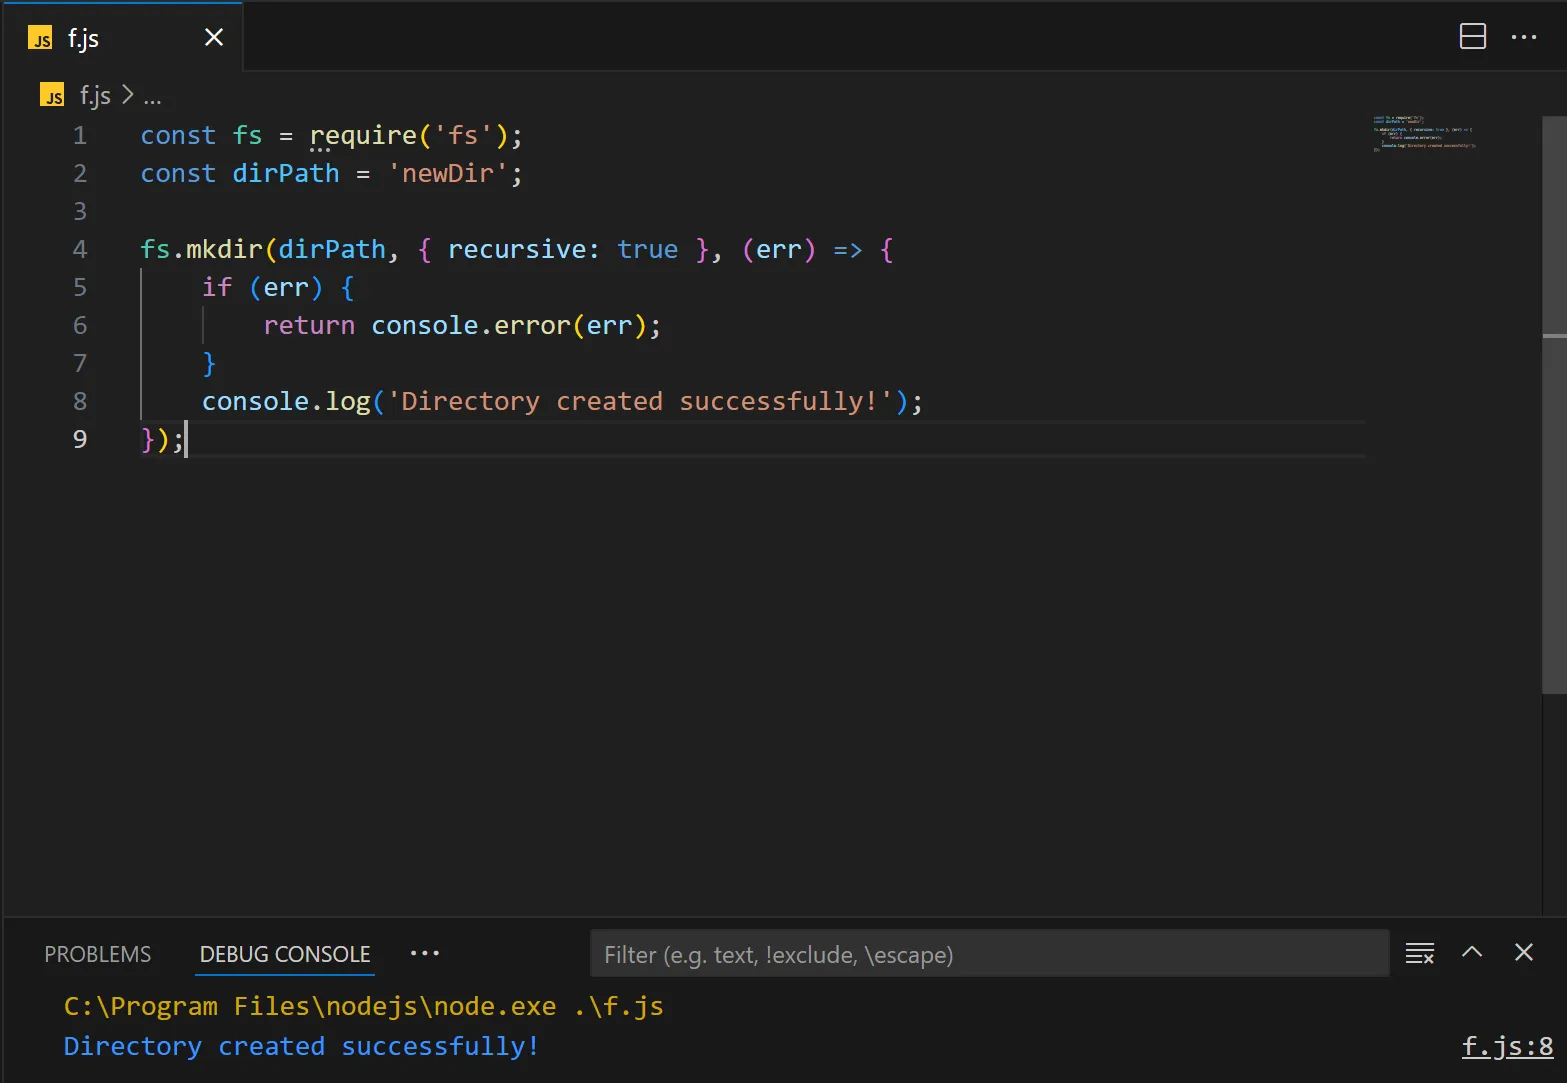Image resolution: width=1567 pixels, height=1083 pixels.
Task: Close the bottom panel
Action: [1524, 952]
